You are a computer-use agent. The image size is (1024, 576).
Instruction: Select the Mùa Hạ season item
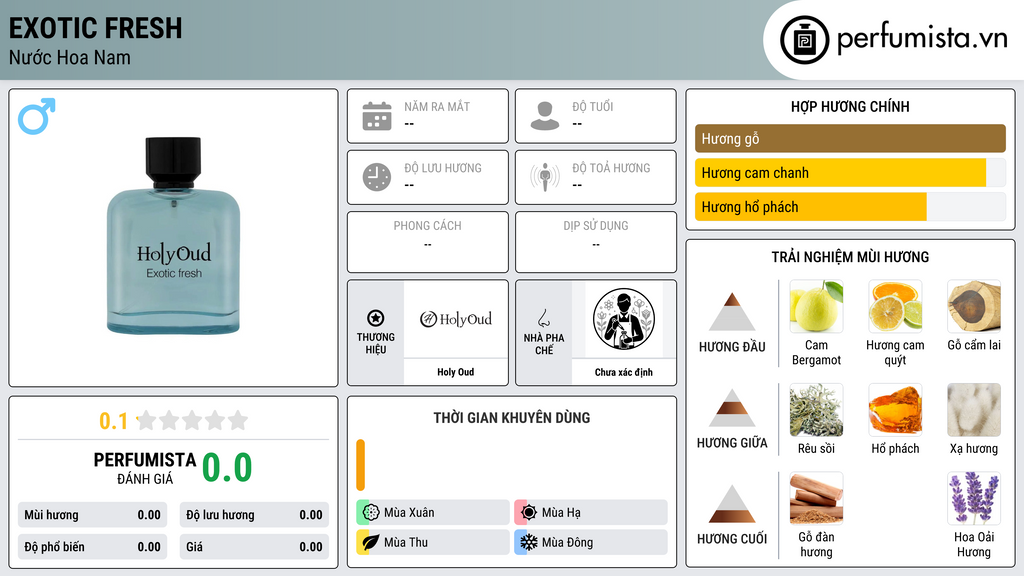pyautogui.click(x=591, y=513)
